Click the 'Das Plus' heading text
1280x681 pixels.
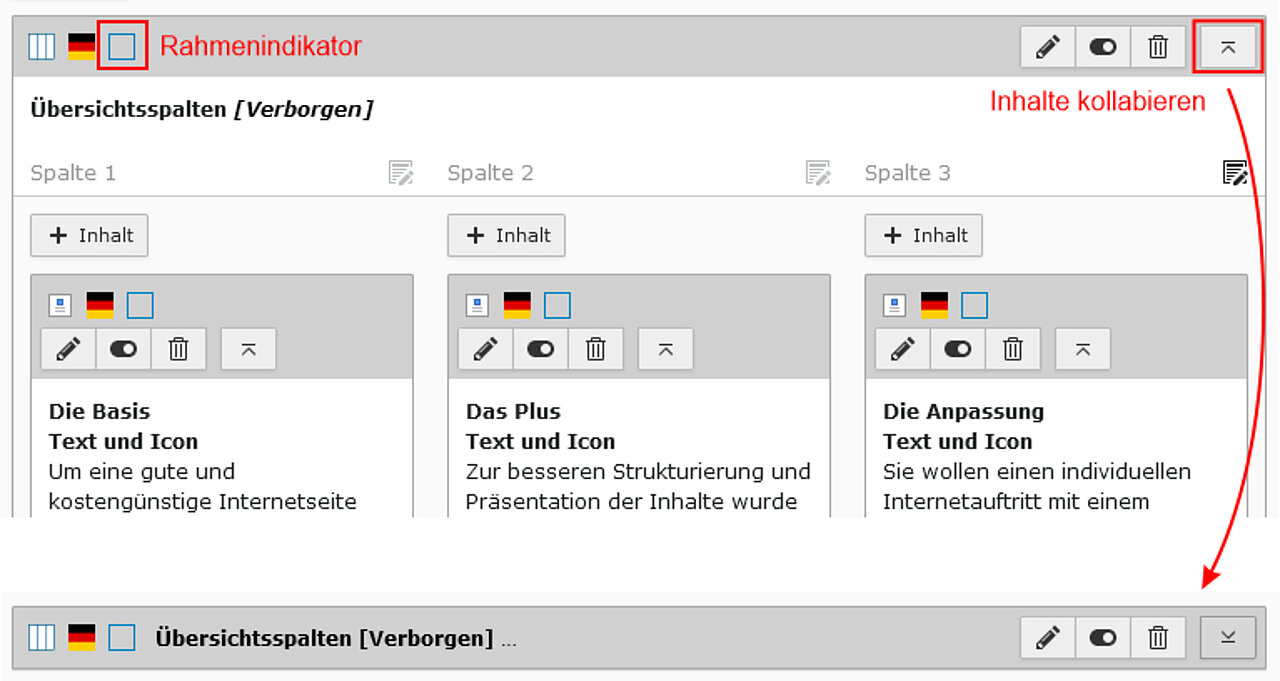[x=513, y=411]
